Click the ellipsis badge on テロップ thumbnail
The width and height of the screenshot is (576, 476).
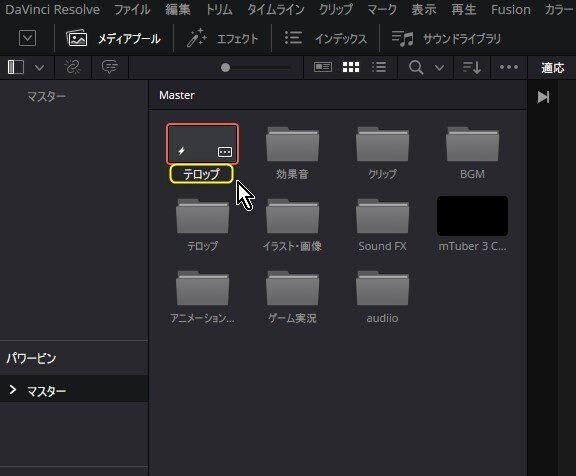(x=225, y=152)
